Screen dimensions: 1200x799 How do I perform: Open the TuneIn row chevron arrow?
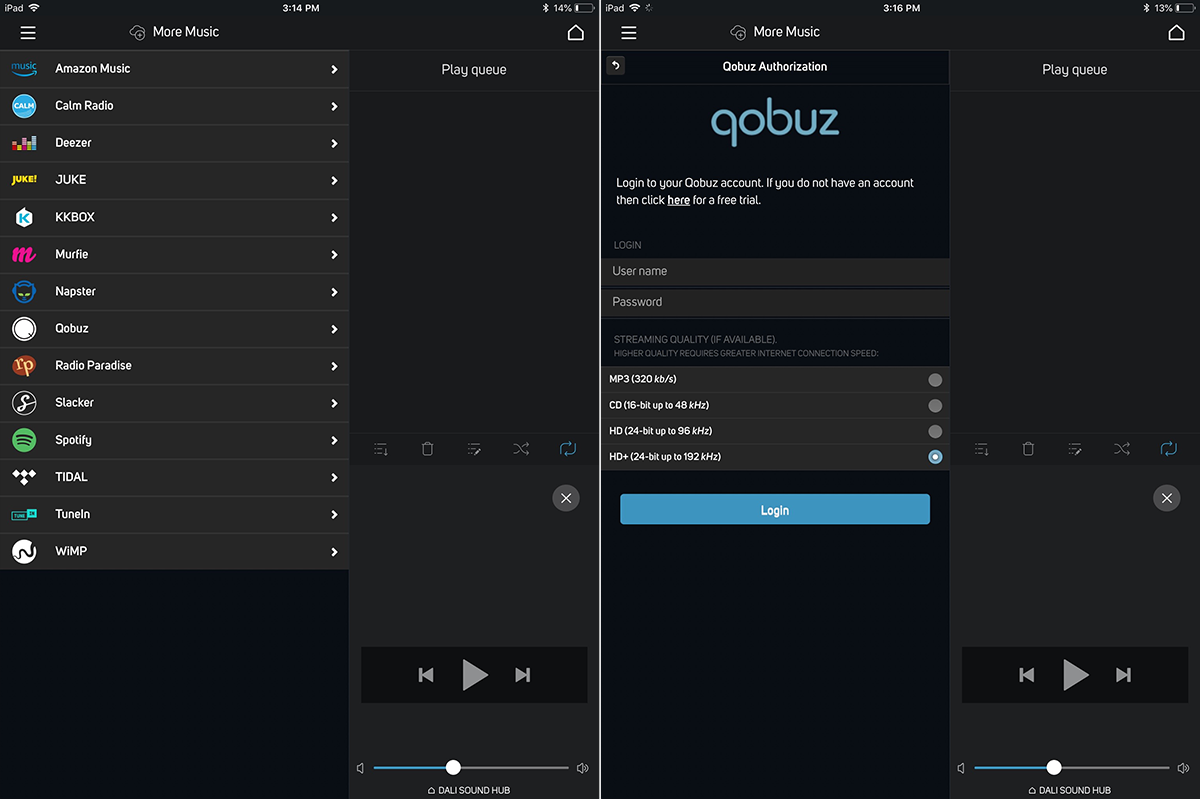click(334, 515)
